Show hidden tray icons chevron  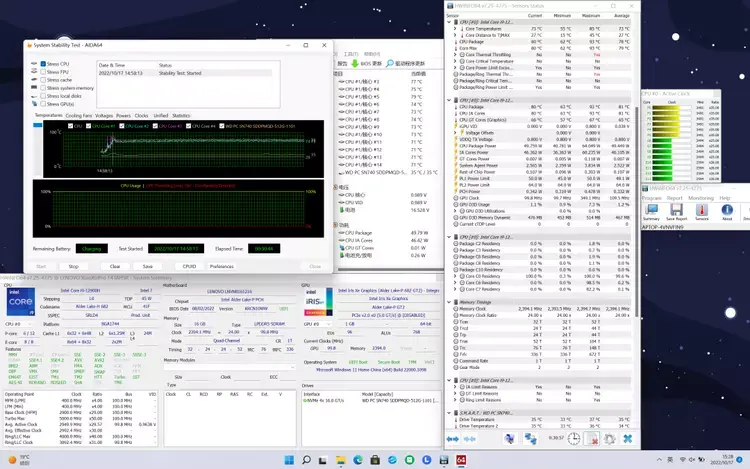pos(659,460)
